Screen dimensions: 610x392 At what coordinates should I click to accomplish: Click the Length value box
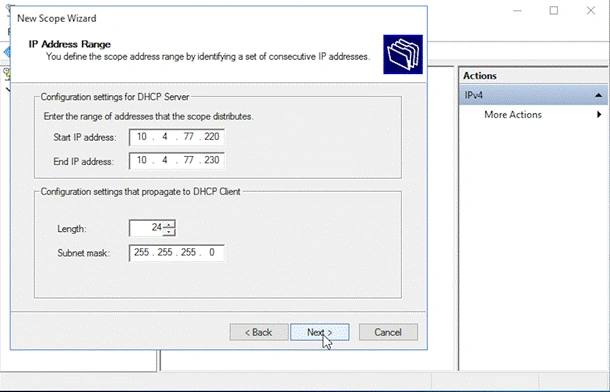click(146, 228)
